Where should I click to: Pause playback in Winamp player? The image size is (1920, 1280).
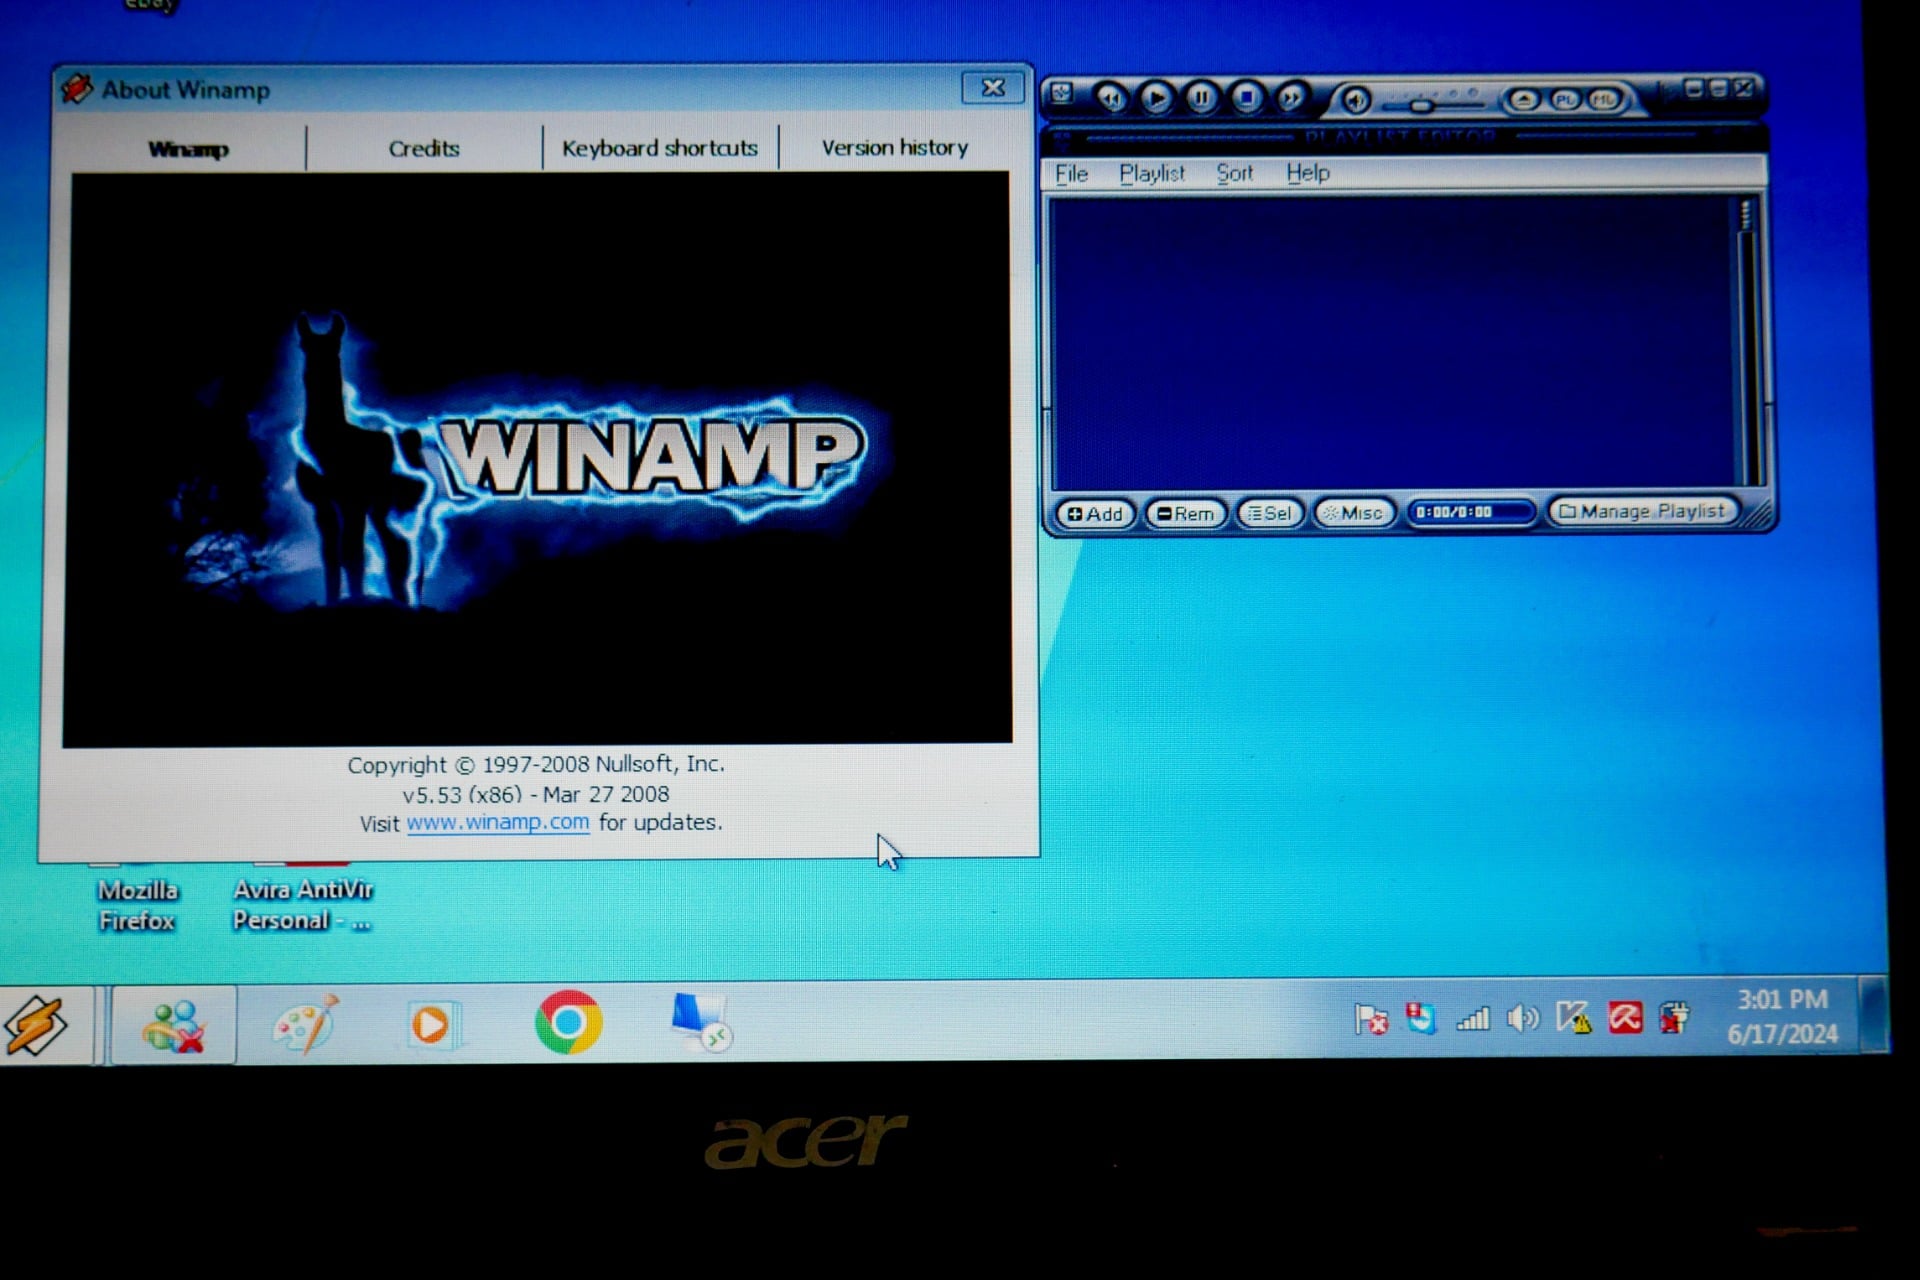pos(1201,97)
